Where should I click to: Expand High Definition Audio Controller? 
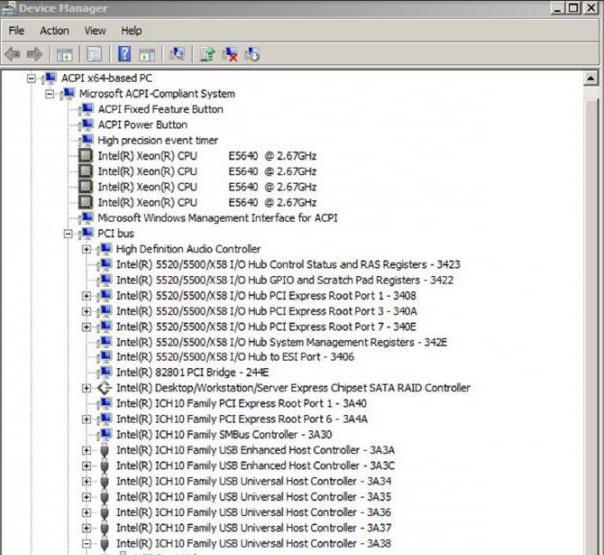86,249
